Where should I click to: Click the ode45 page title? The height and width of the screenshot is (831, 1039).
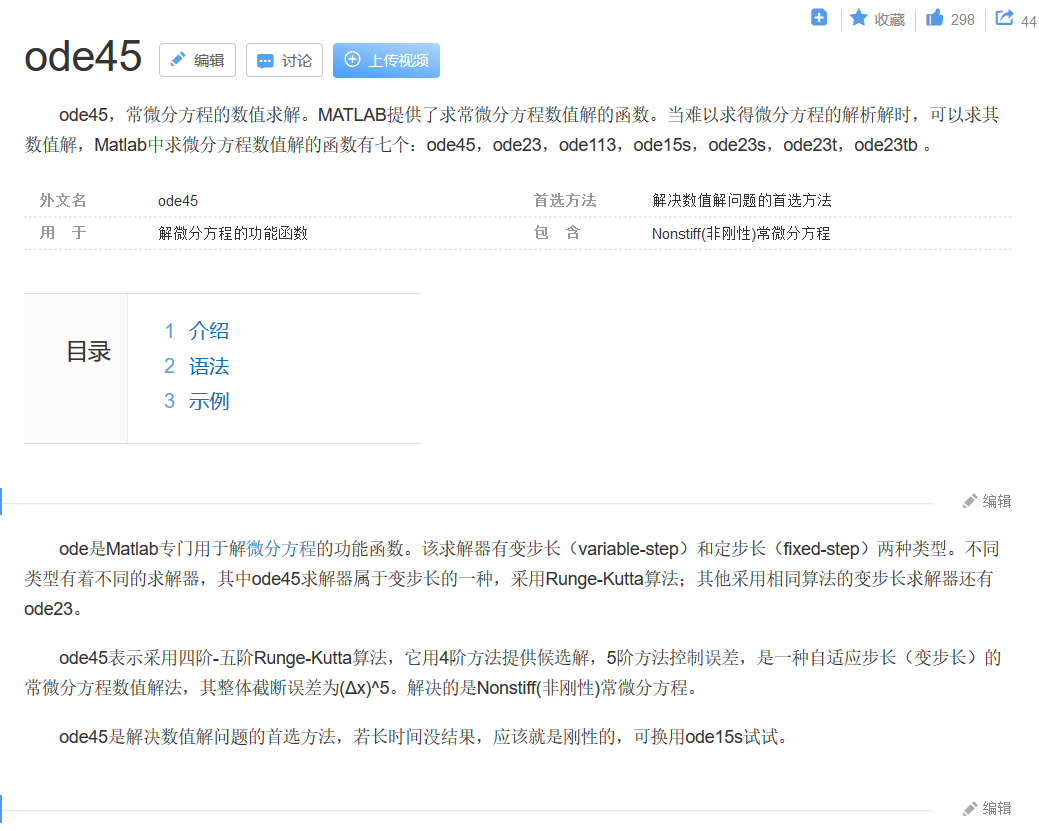83,56
